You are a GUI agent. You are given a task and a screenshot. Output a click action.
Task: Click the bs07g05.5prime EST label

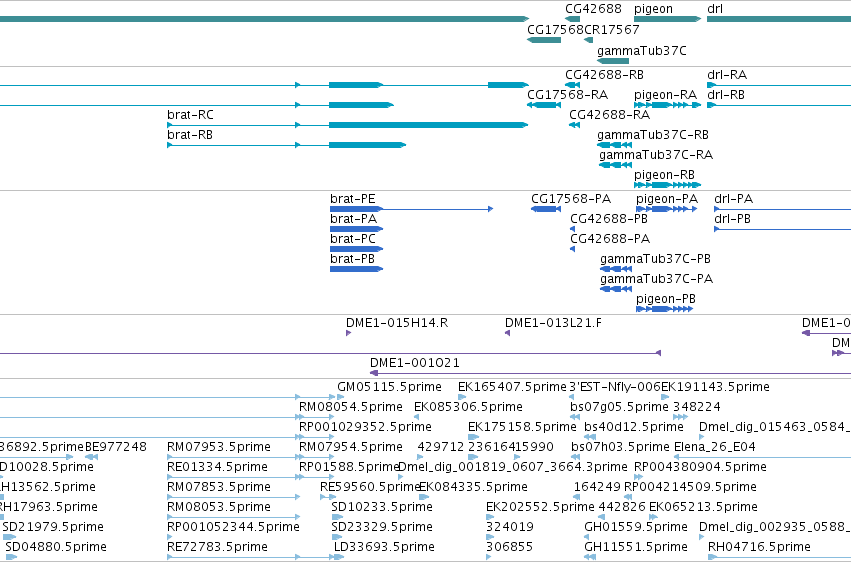(619, 407)
